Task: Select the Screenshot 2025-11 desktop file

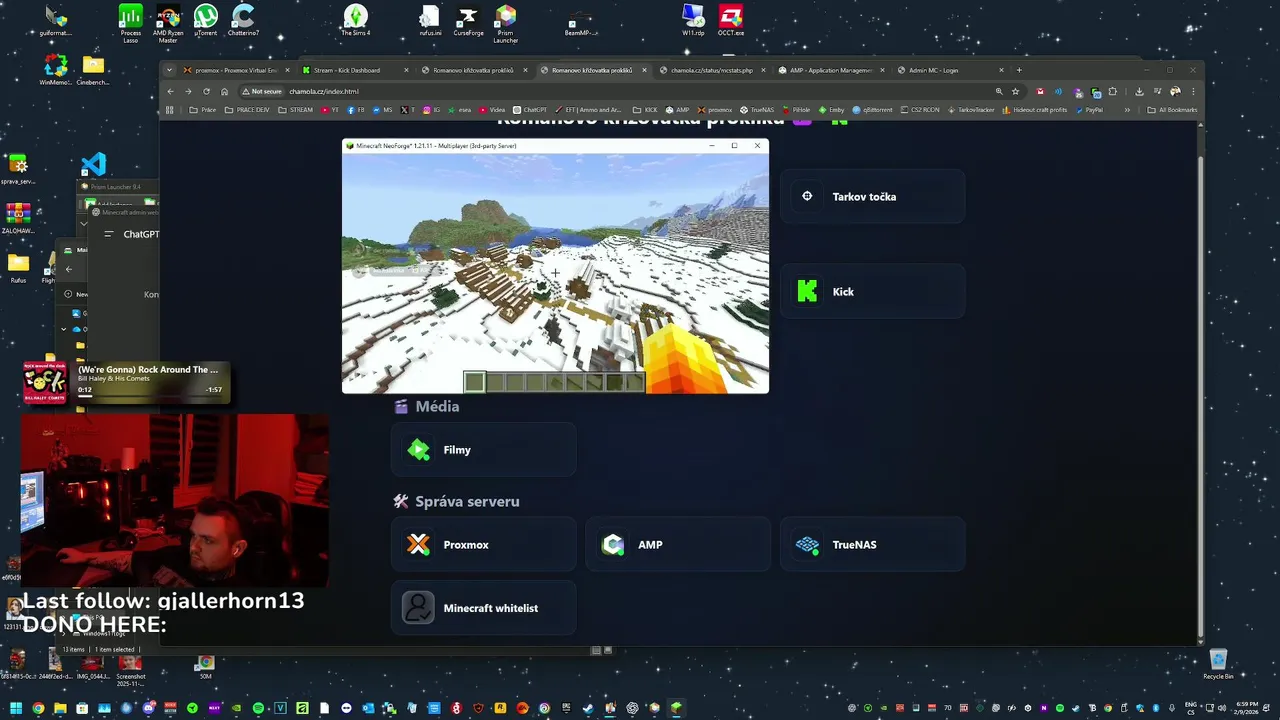Action: 130,668
